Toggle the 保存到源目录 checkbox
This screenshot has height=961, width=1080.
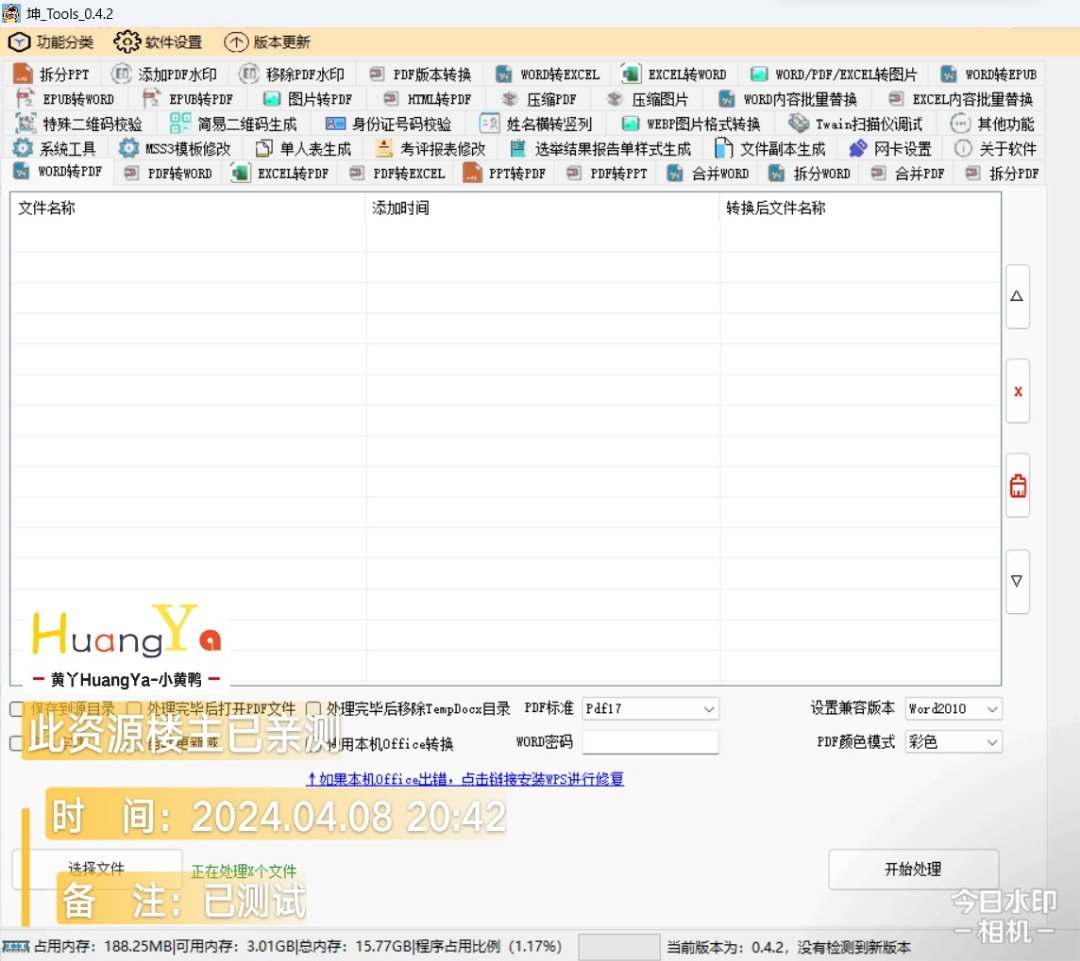point(17,709)
